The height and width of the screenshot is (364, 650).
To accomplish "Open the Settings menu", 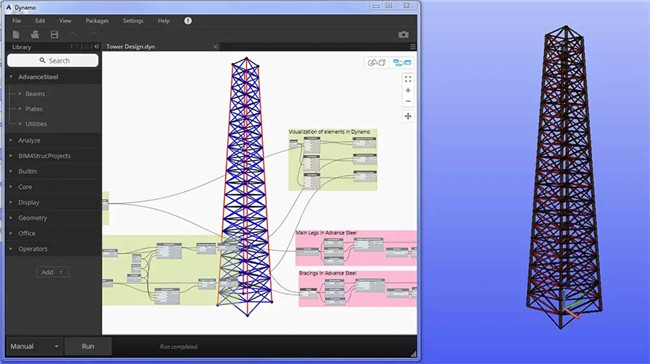I will tap(133, 21).
